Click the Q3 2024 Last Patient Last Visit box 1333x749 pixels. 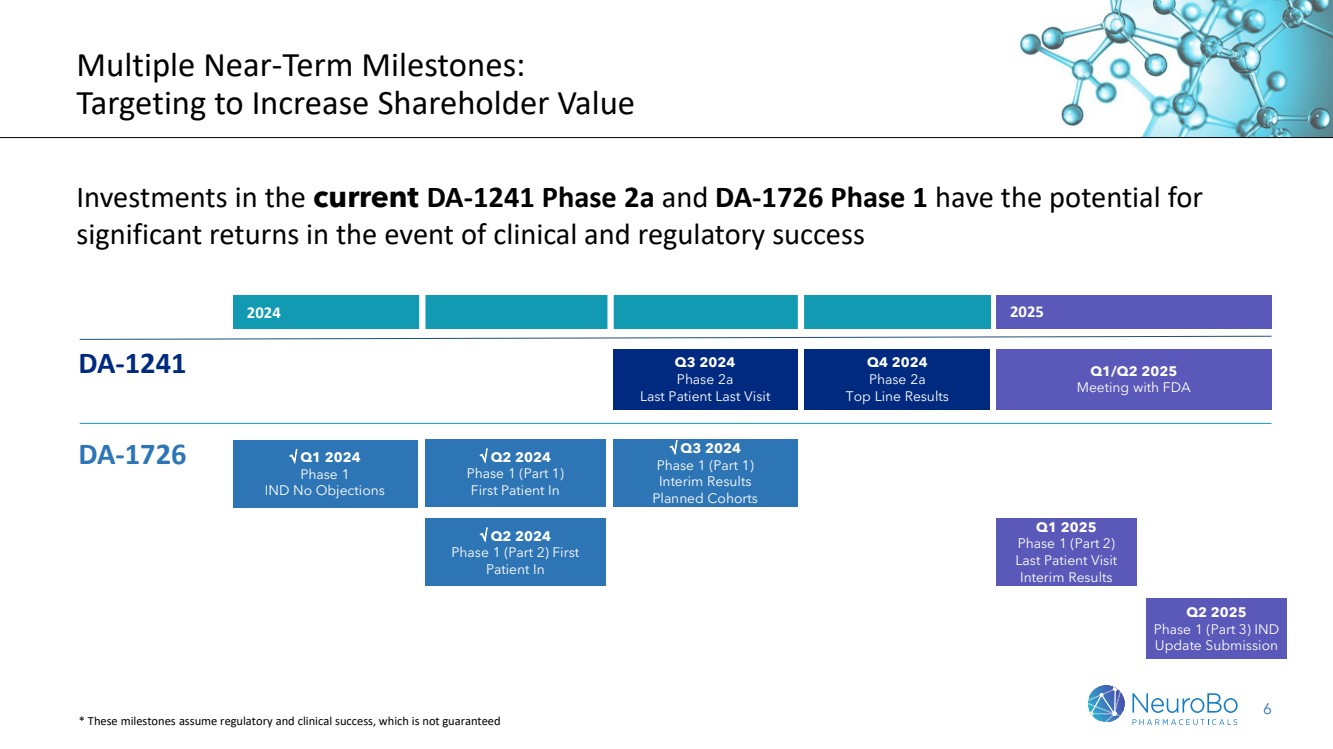pyautogui.click(x=705, y=379)
